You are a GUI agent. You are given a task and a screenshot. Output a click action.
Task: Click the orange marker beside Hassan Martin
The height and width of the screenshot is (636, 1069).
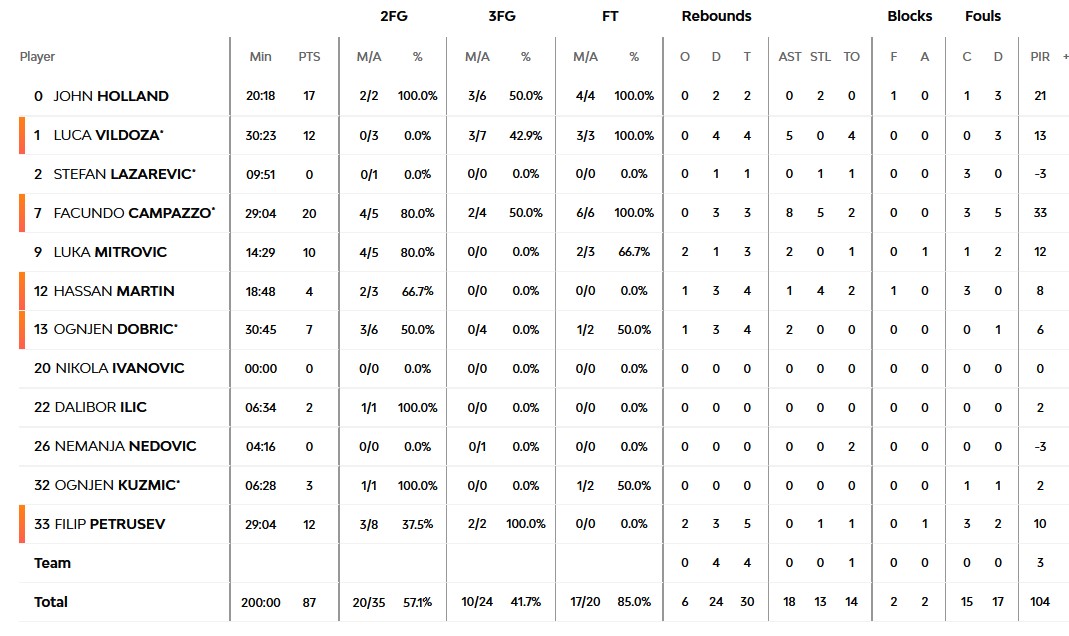click(21, 291)
